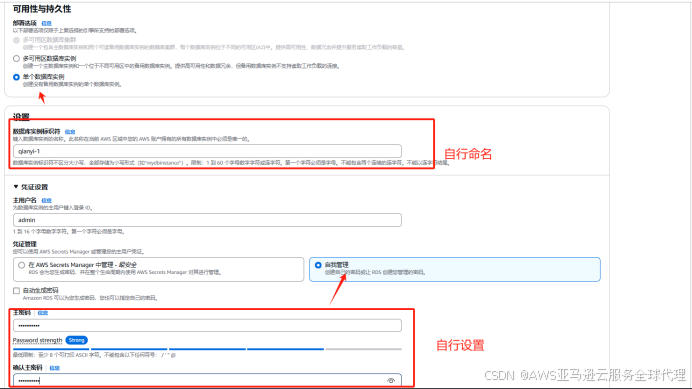The width and height of the screenshot is (692, 389).
Task: Open info link beside master username label
Action: (x=46, y=200)
